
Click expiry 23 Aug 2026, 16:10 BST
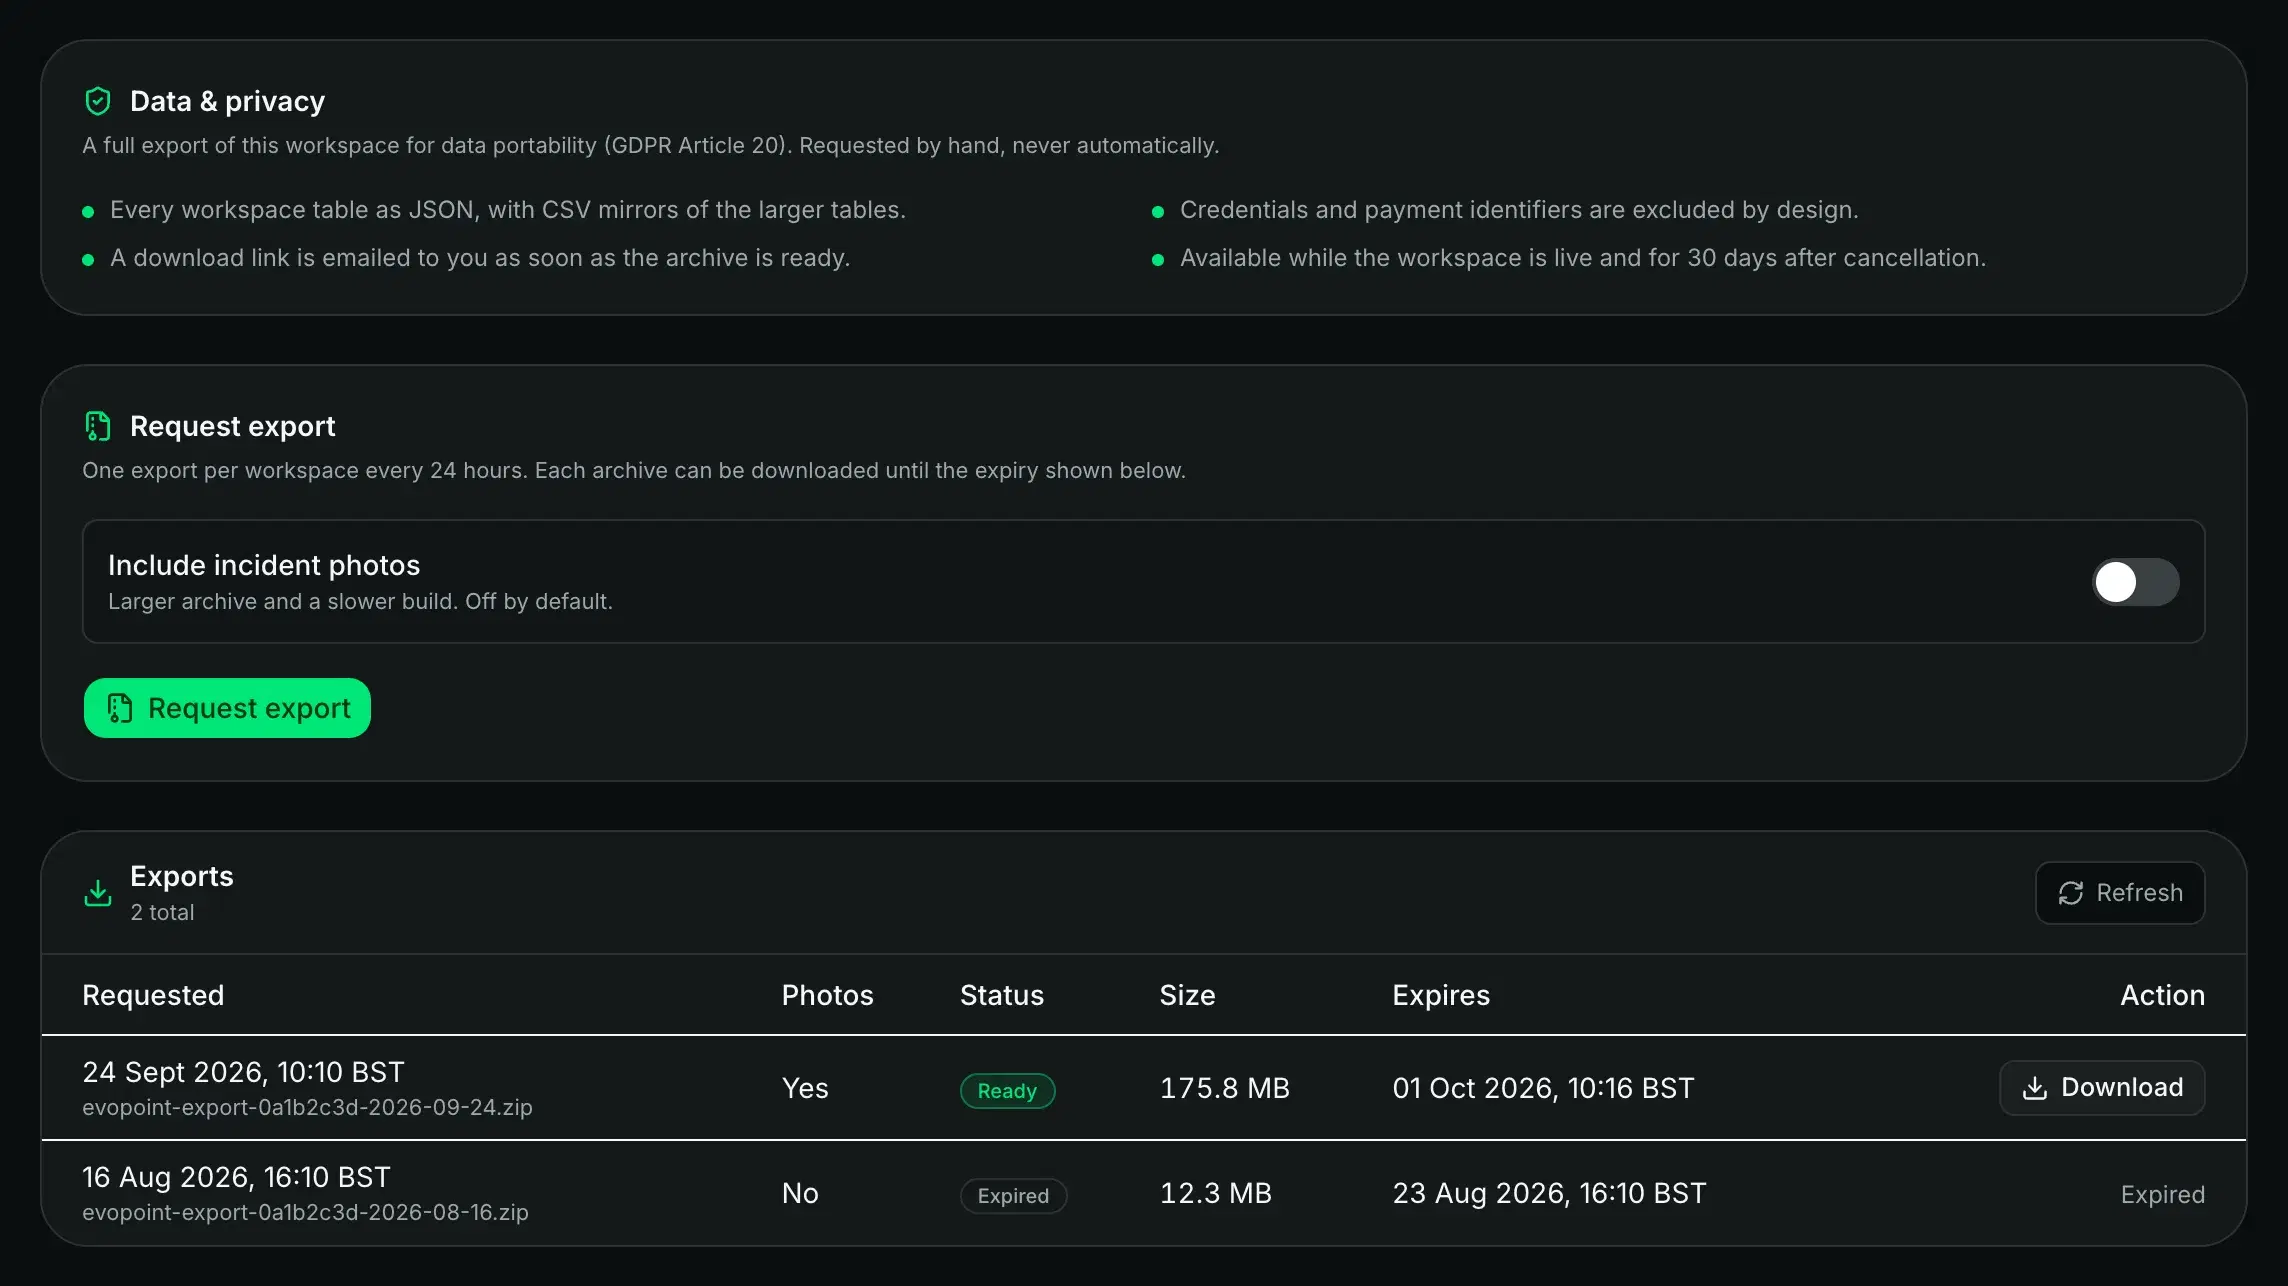pyautogui.click(x=1549, y=1193)
